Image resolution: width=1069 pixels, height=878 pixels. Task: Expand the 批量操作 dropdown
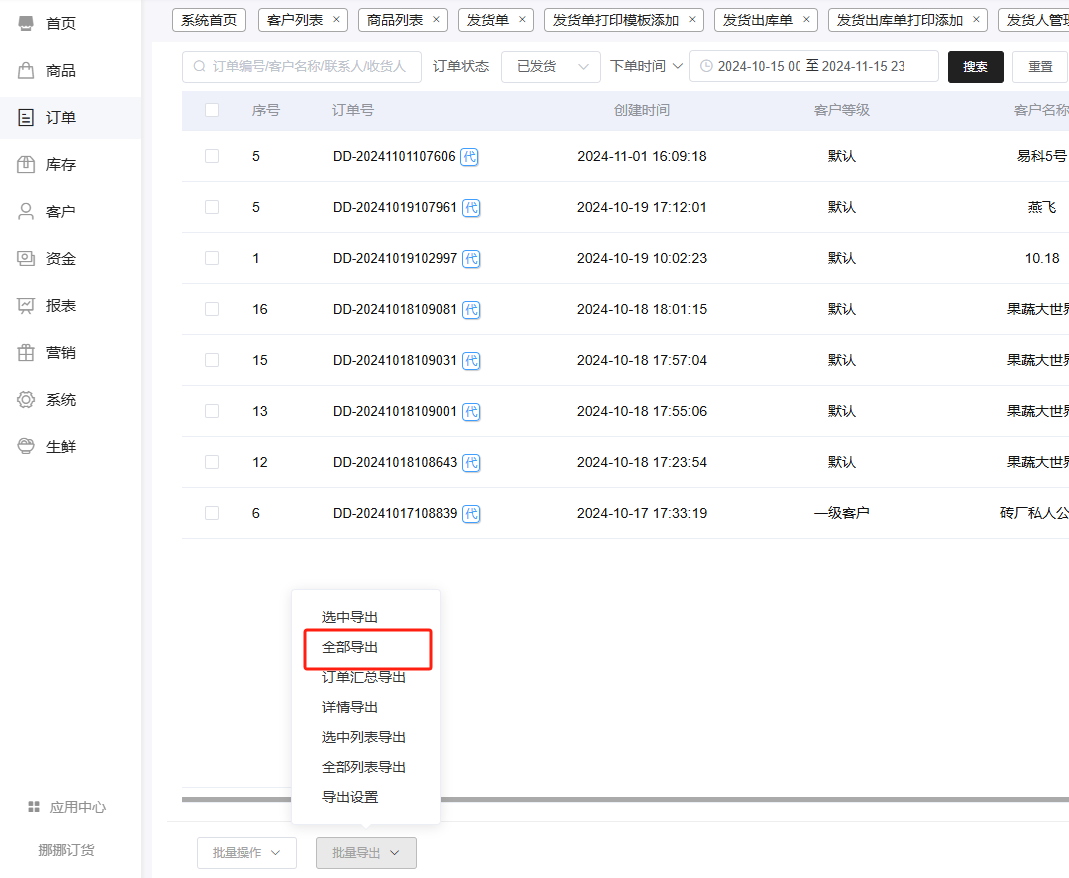tap(246, 853)
